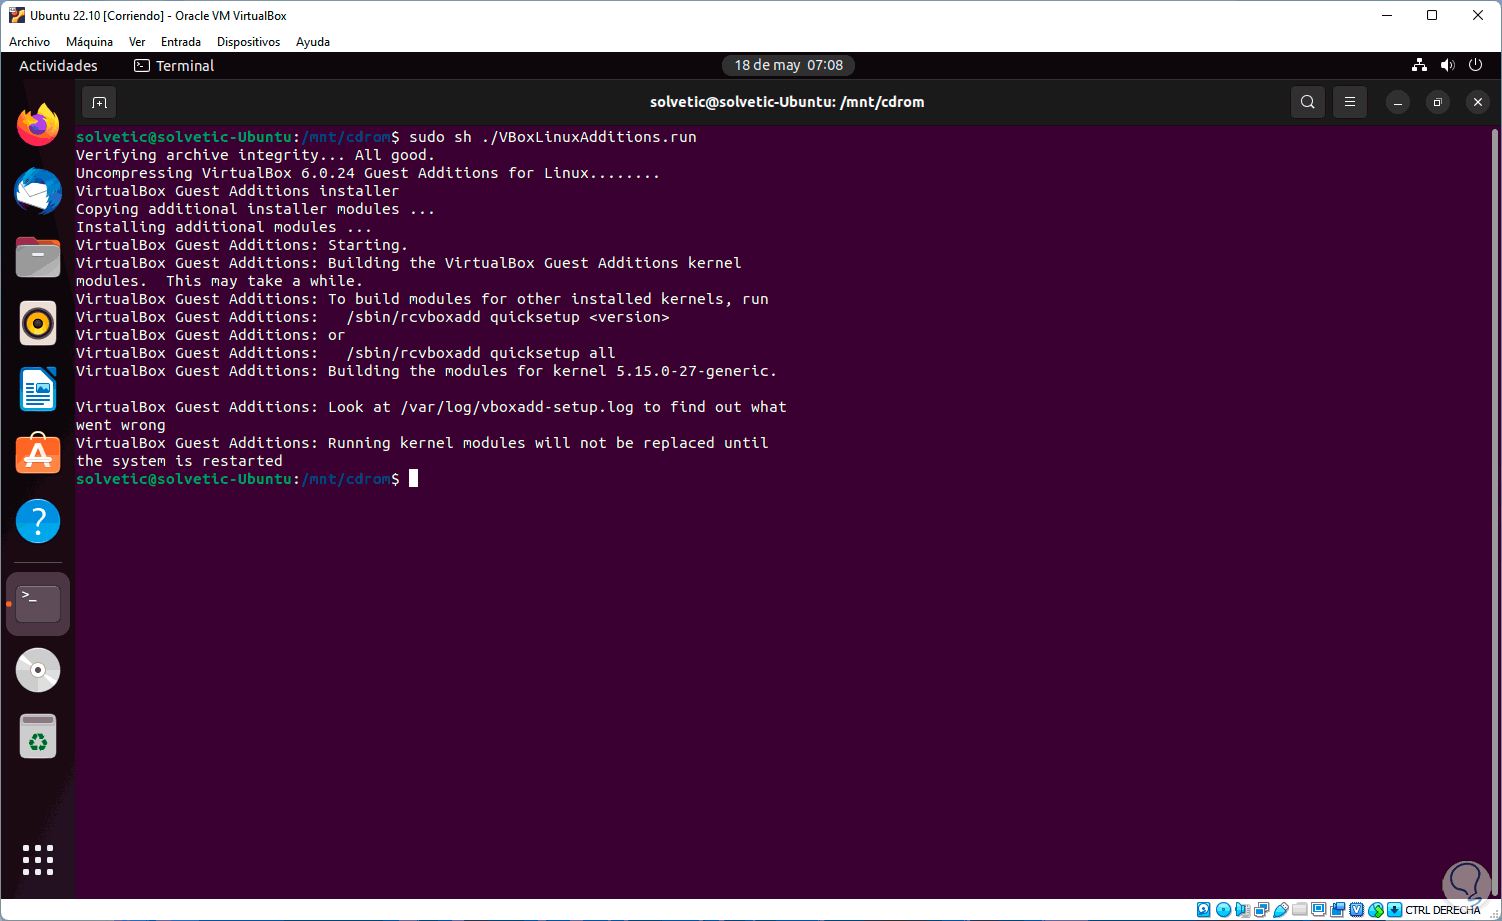Click the 'VirtualBox Guest Additions installer' line
The image size is (1502, 921).
[x=237, y=191]
